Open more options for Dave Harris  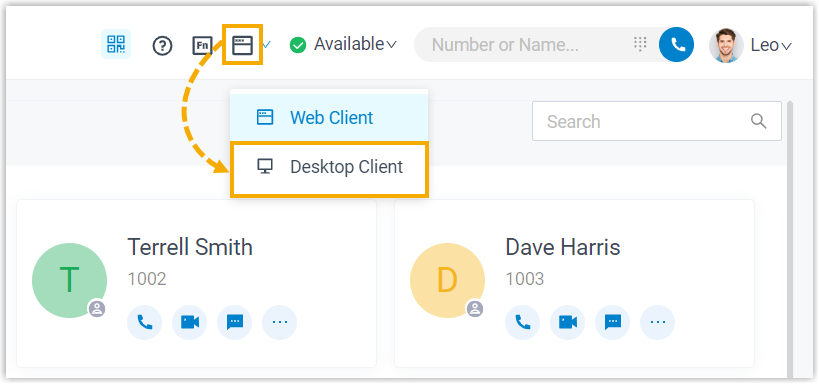[x=657, y=322]
